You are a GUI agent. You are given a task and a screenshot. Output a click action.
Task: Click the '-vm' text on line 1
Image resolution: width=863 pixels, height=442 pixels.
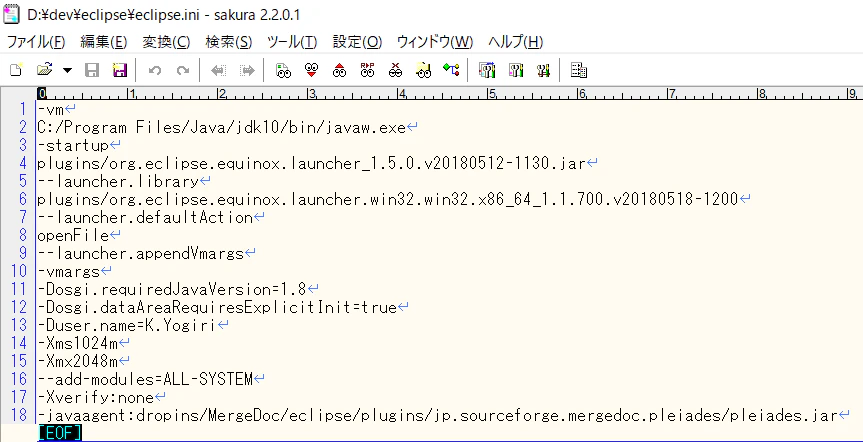51,111
